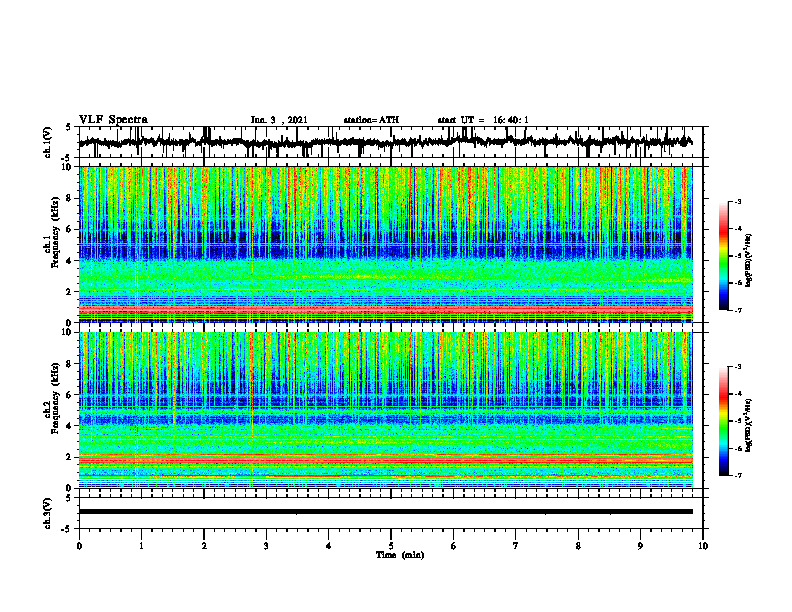Click the time axis tick label "1"
The image size is (792, 612).
pos(141,546)
